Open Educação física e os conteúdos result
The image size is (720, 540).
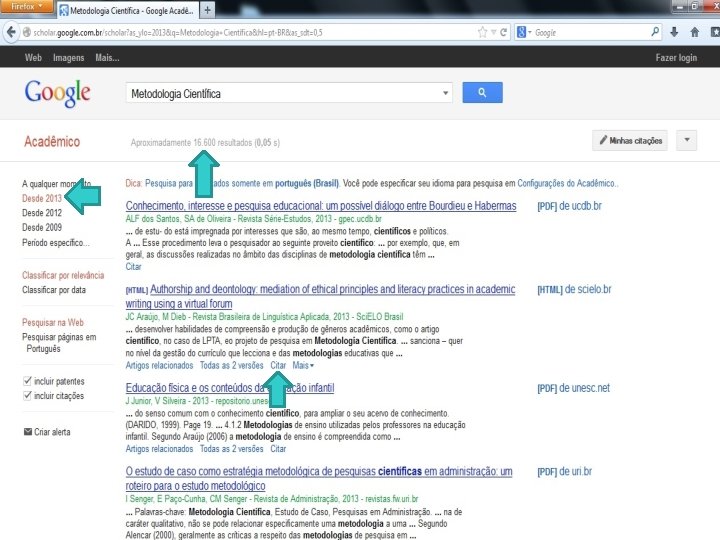(x=230, y=388)
